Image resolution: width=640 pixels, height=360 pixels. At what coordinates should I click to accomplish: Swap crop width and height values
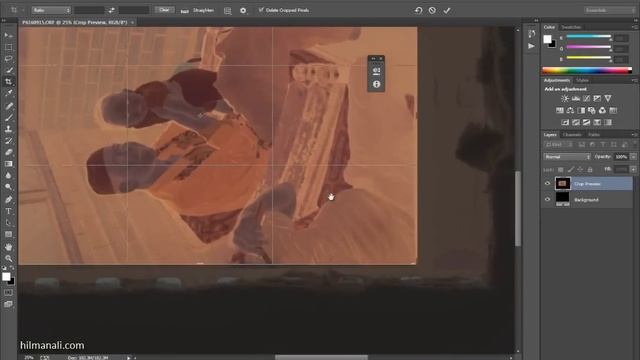coord(111,10)
